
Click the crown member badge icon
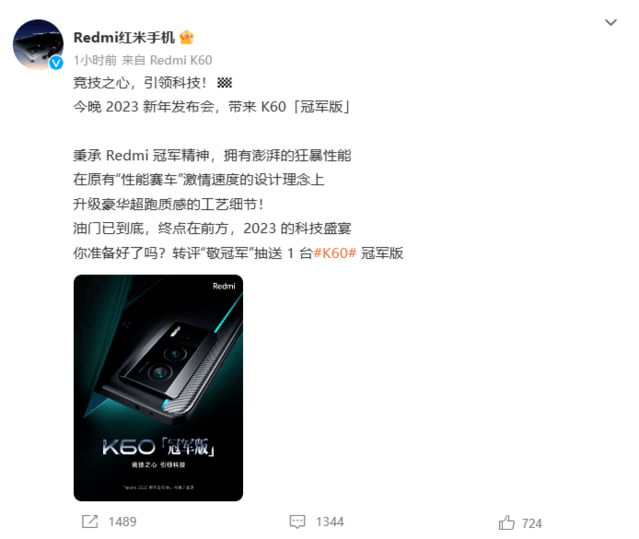(187, 37)
